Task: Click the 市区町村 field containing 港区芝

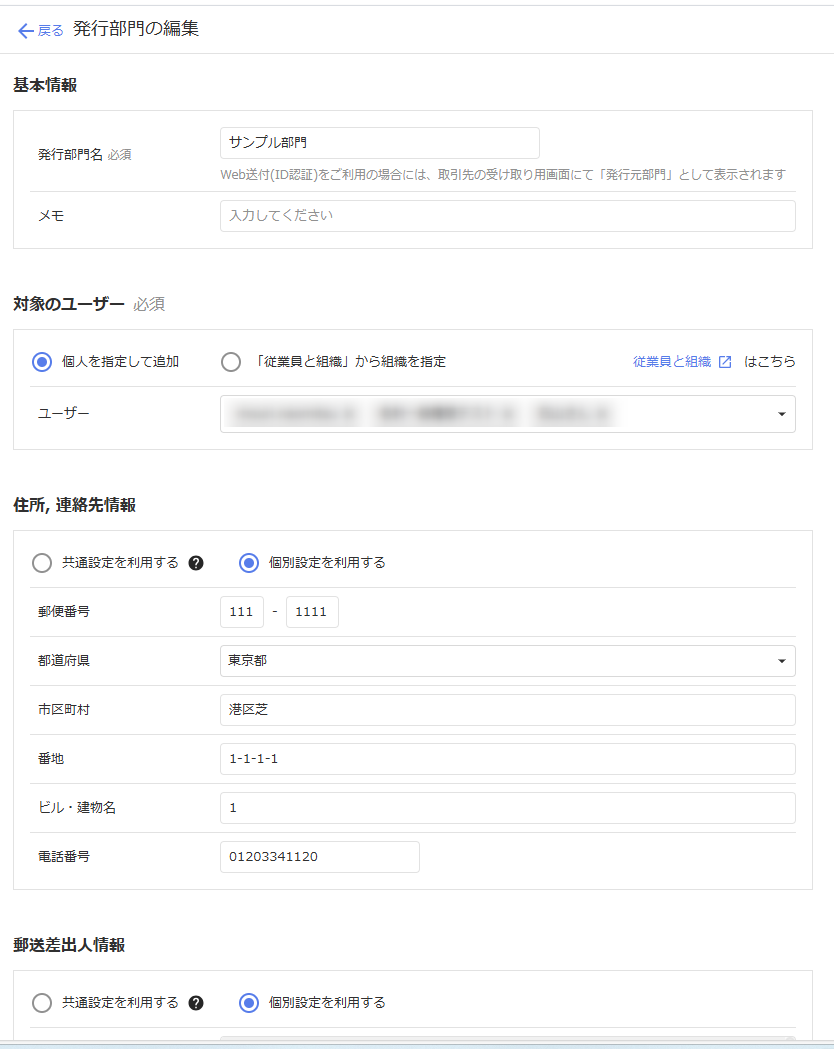Action: (507, 710)
